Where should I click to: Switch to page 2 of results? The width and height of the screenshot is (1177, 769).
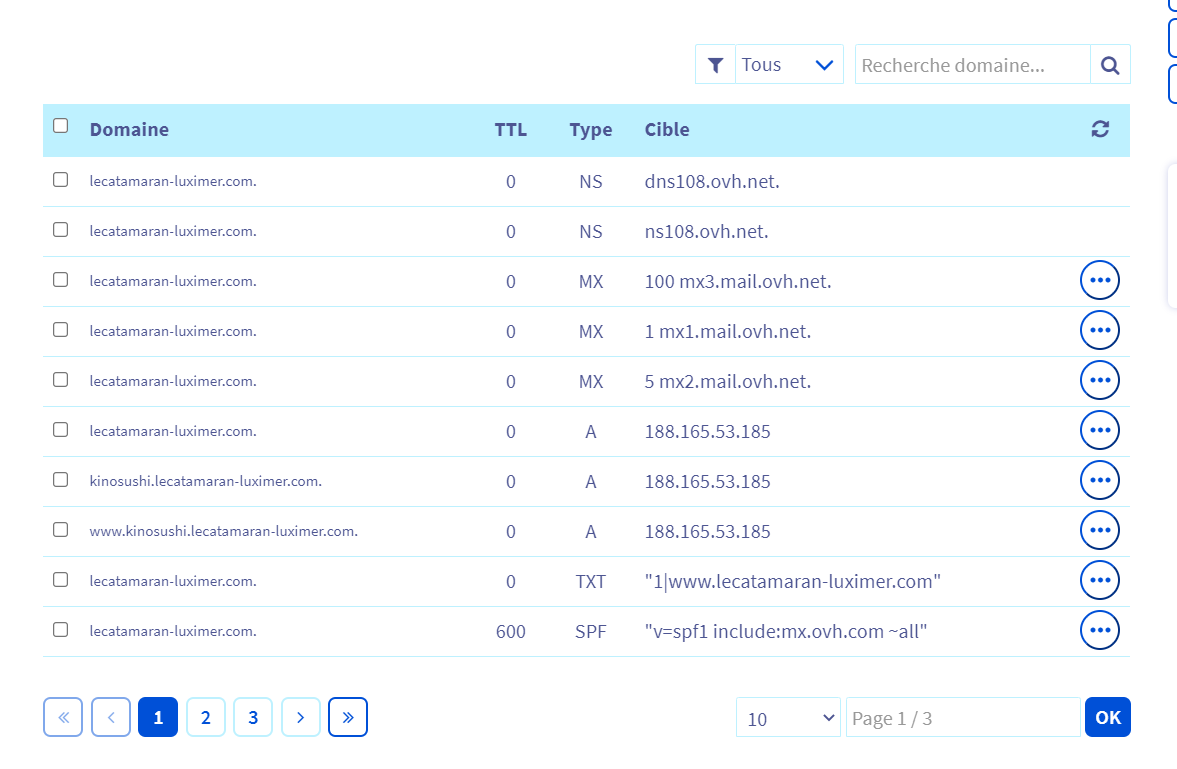205,717
